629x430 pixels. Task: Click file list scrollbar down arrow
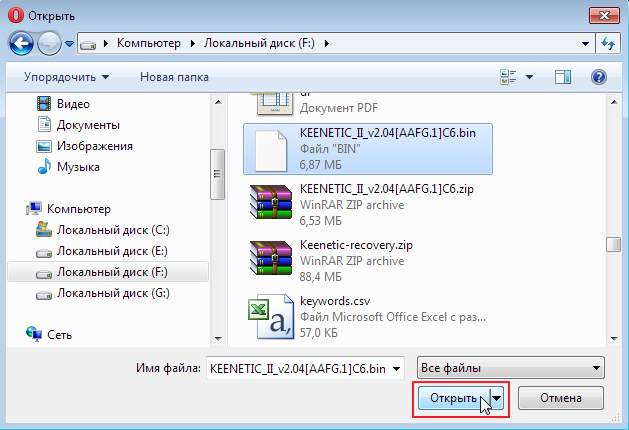[614, 339]
